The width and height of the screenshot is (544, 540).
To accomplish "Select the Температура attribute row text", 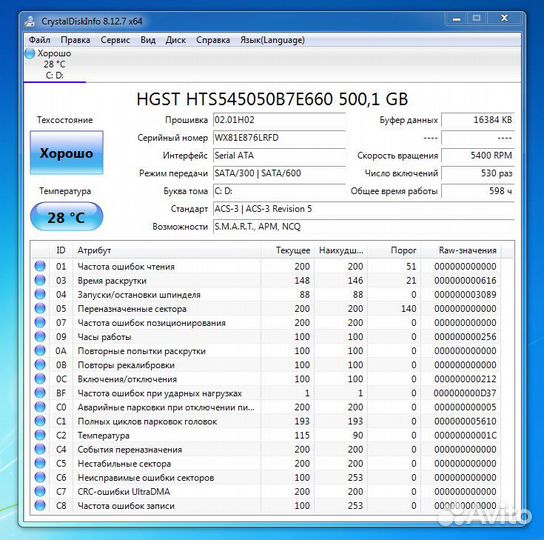I will click(103, 435).
